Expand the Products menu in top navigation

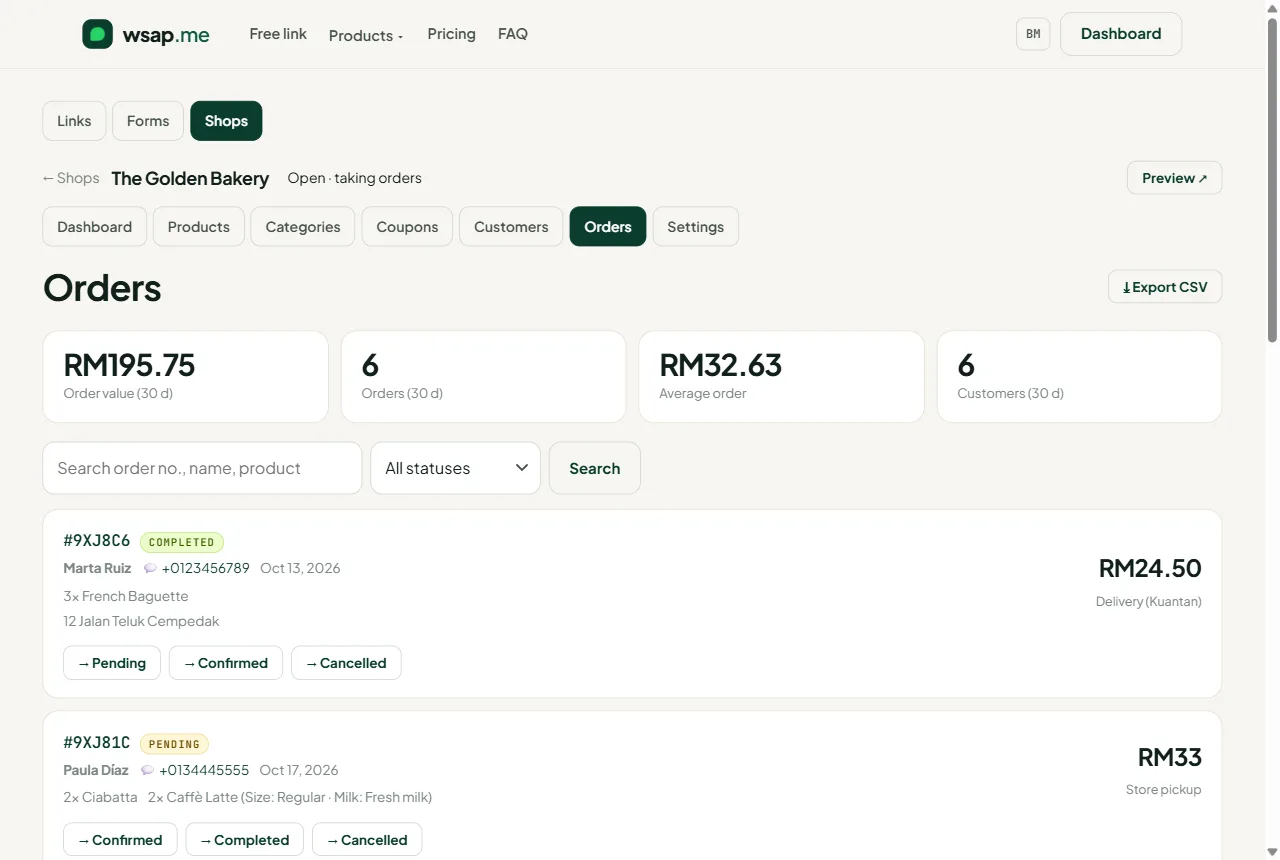pyautogui.click(x=366, y=35)
